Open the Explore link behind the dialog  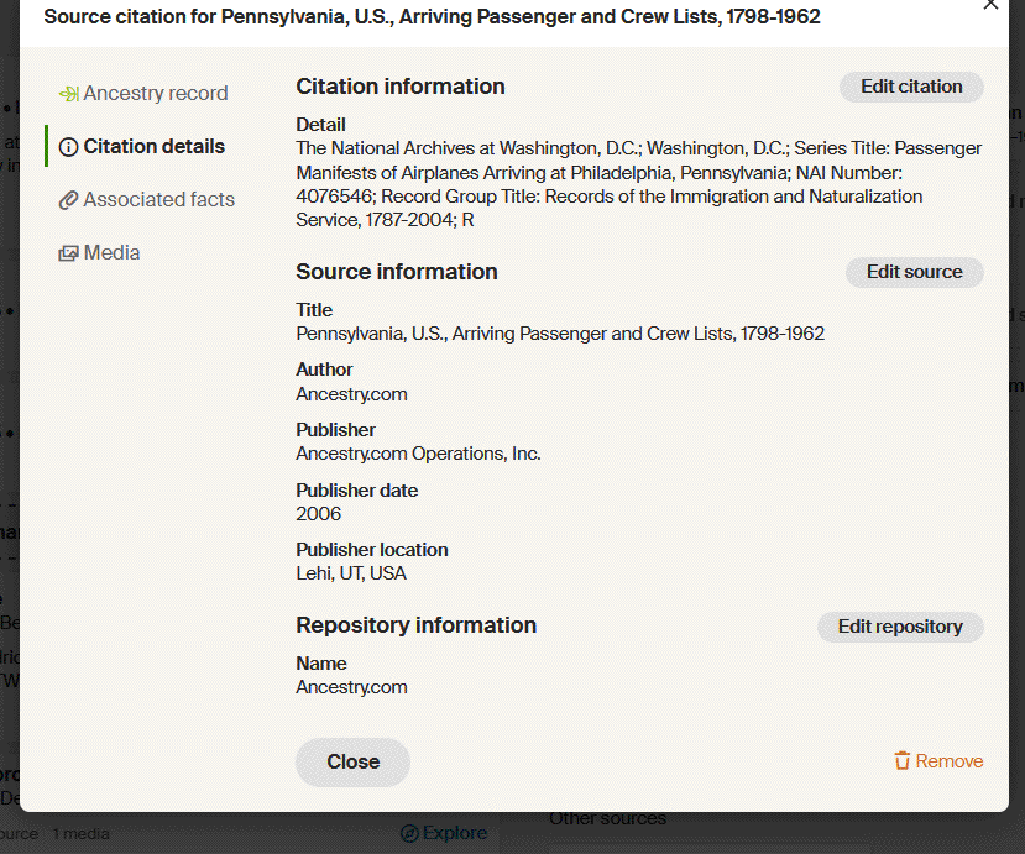tap(454, 833)
